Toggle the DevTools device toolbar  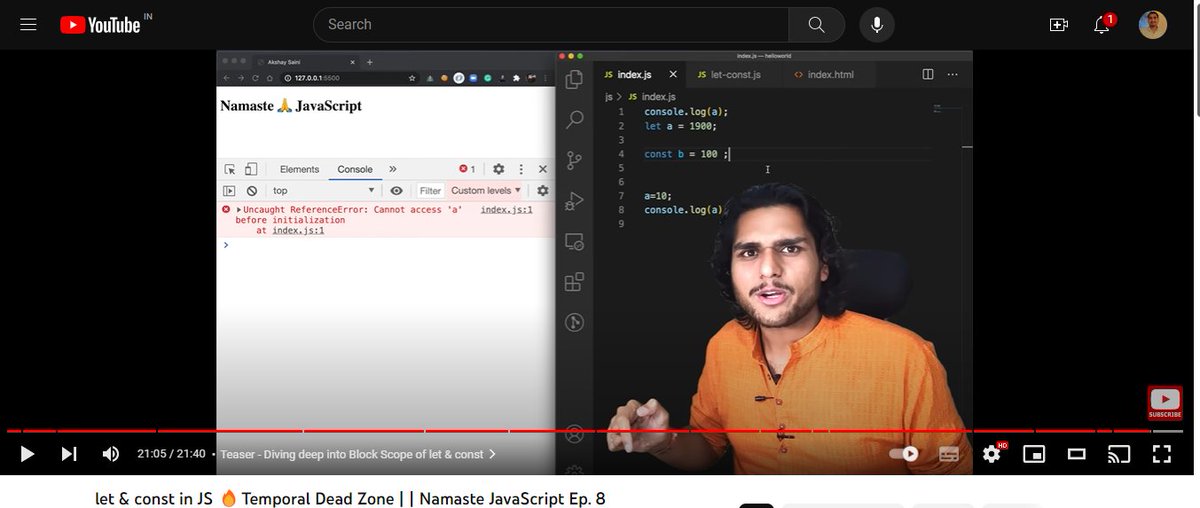click(251, 169)
